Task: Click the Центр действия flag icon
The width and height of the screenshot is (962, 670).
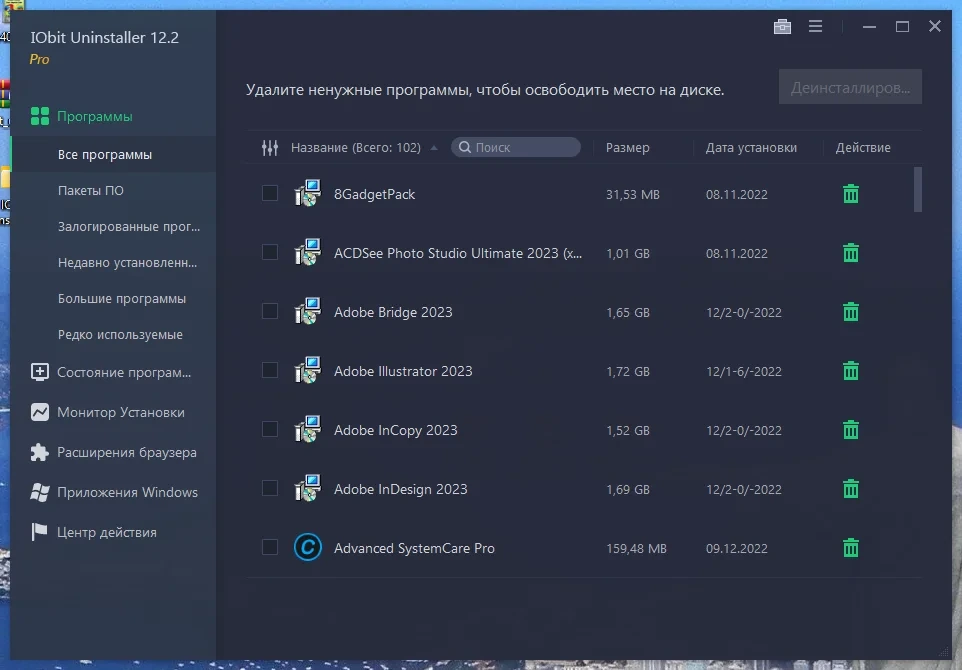Action: click(39, 532)
